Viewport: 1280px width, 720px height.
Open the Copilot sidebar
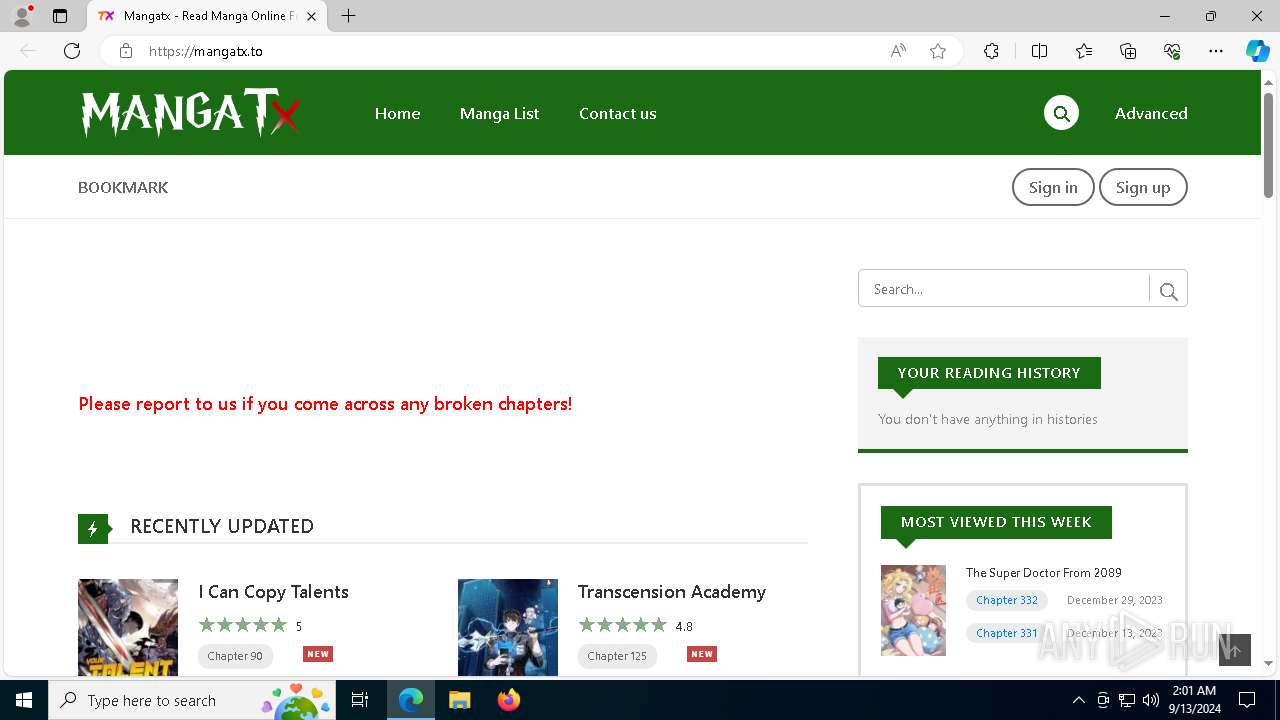1258,51
